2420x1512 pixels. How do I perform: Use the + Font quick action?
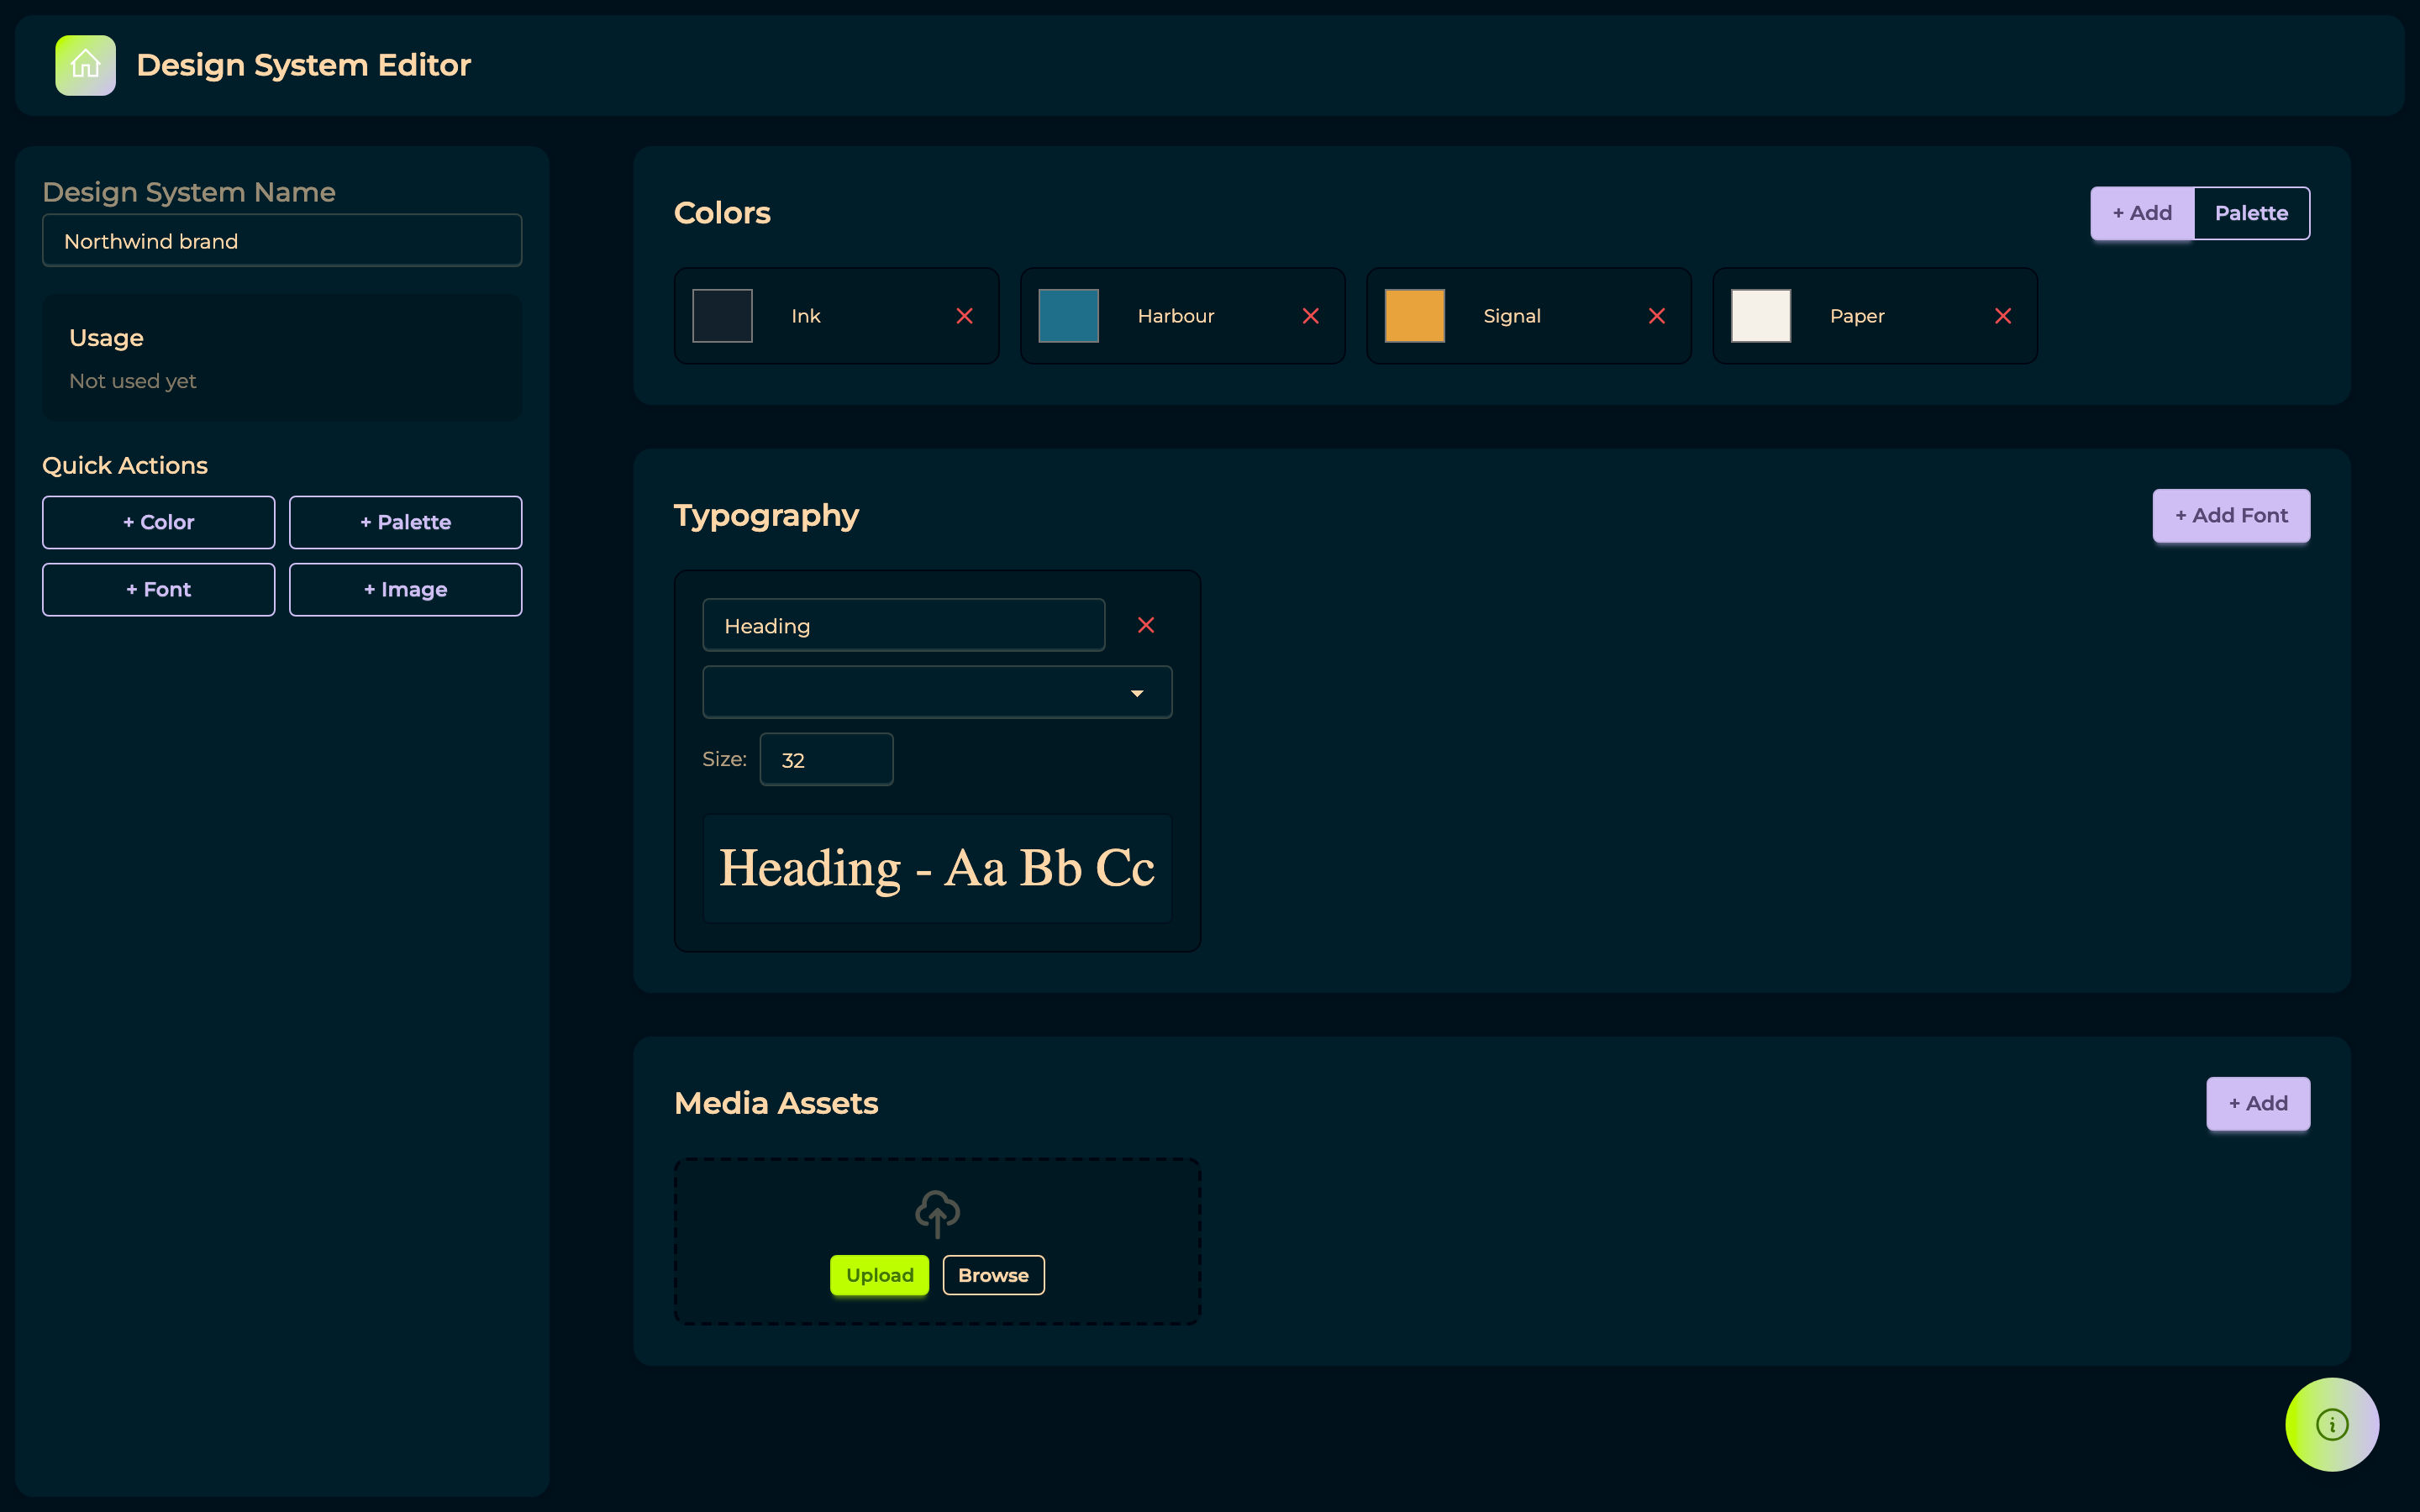pyautogui.click(x=158, y=589)
